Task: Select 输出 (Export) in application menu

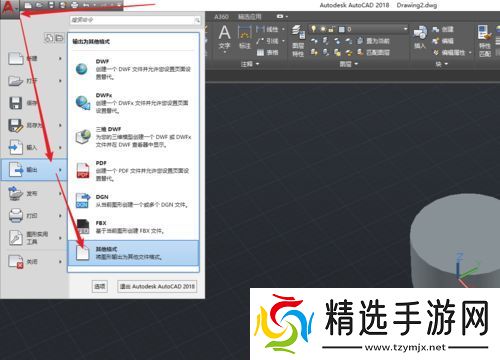Action: (x=34, y=170)
